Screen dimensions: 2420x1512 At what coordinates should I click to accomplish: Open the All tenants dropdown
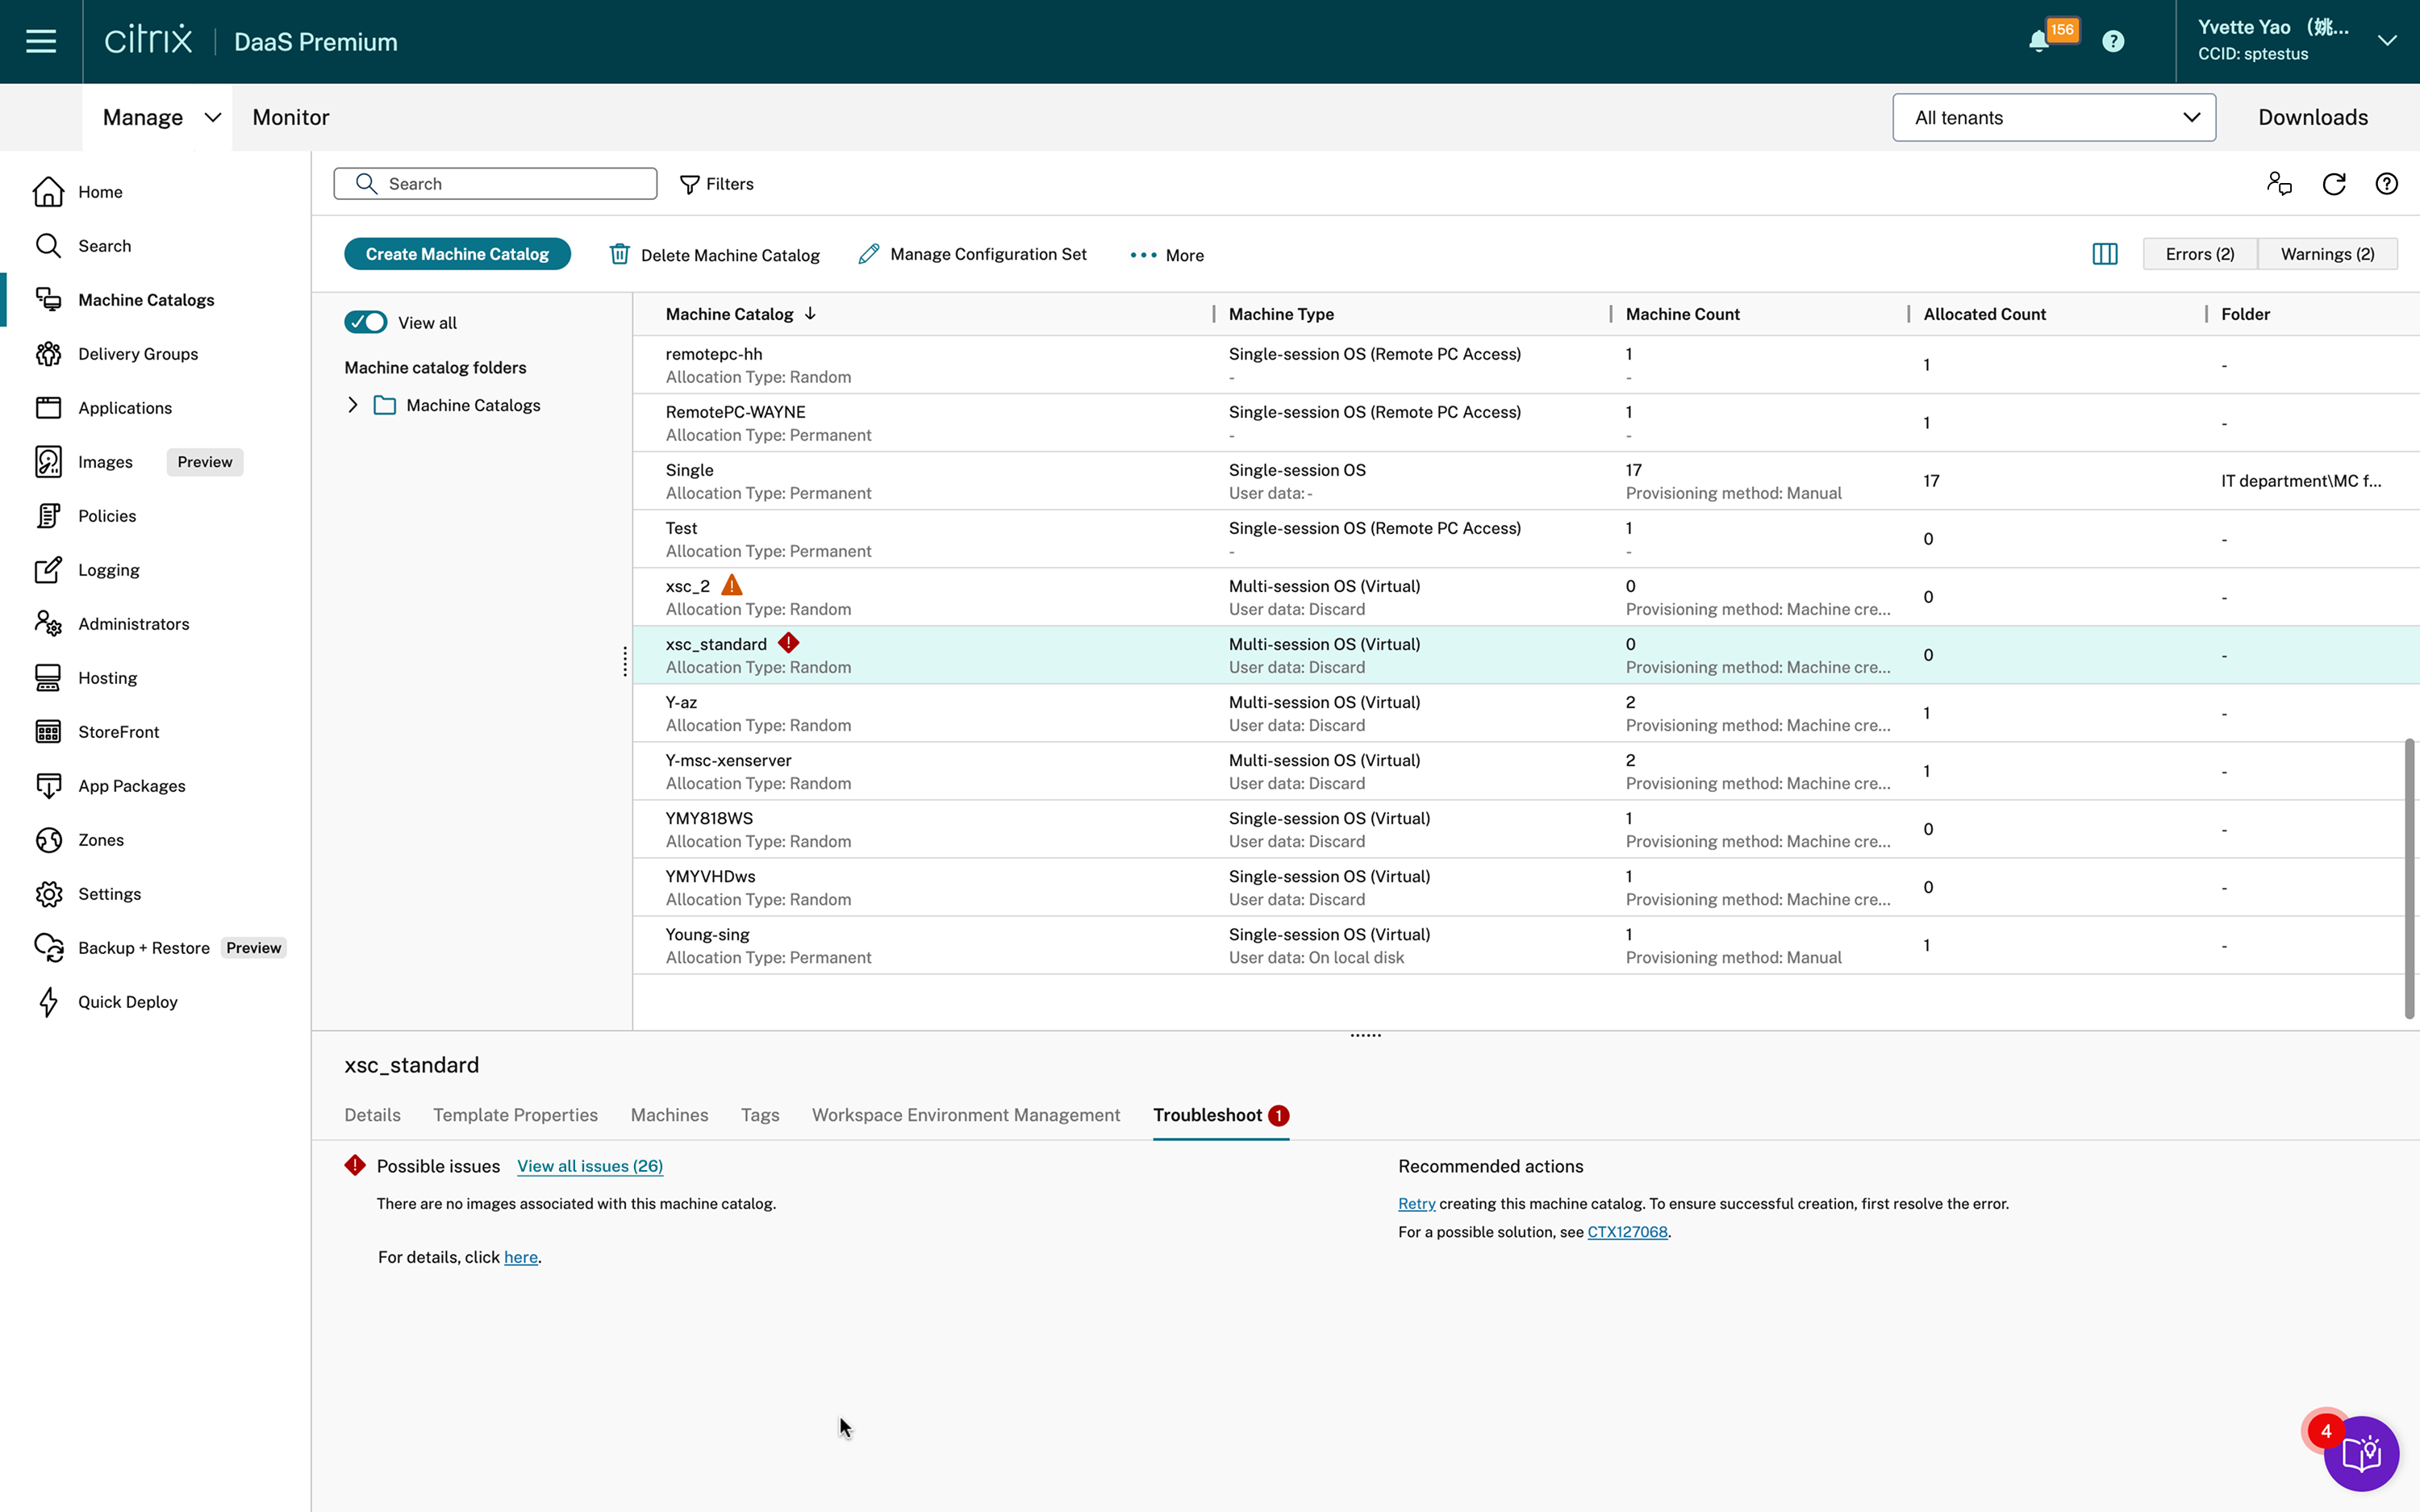2054,117
